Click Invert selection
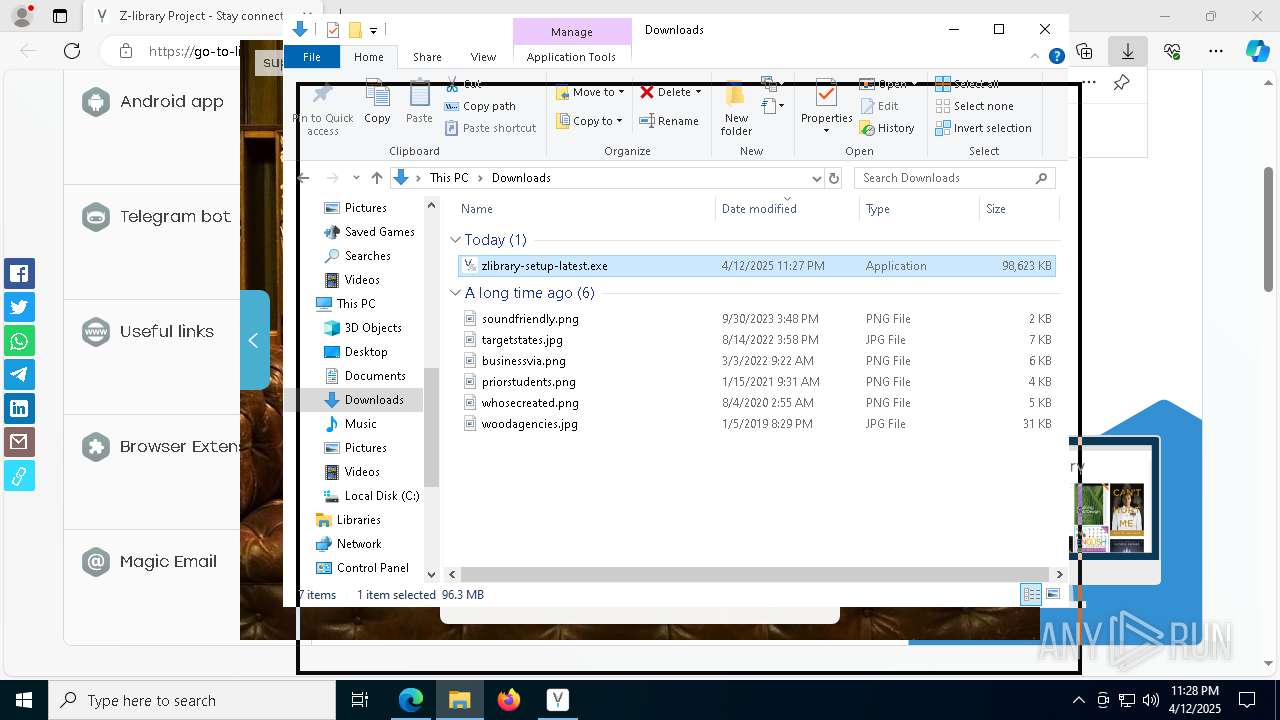 pos(983,128)
